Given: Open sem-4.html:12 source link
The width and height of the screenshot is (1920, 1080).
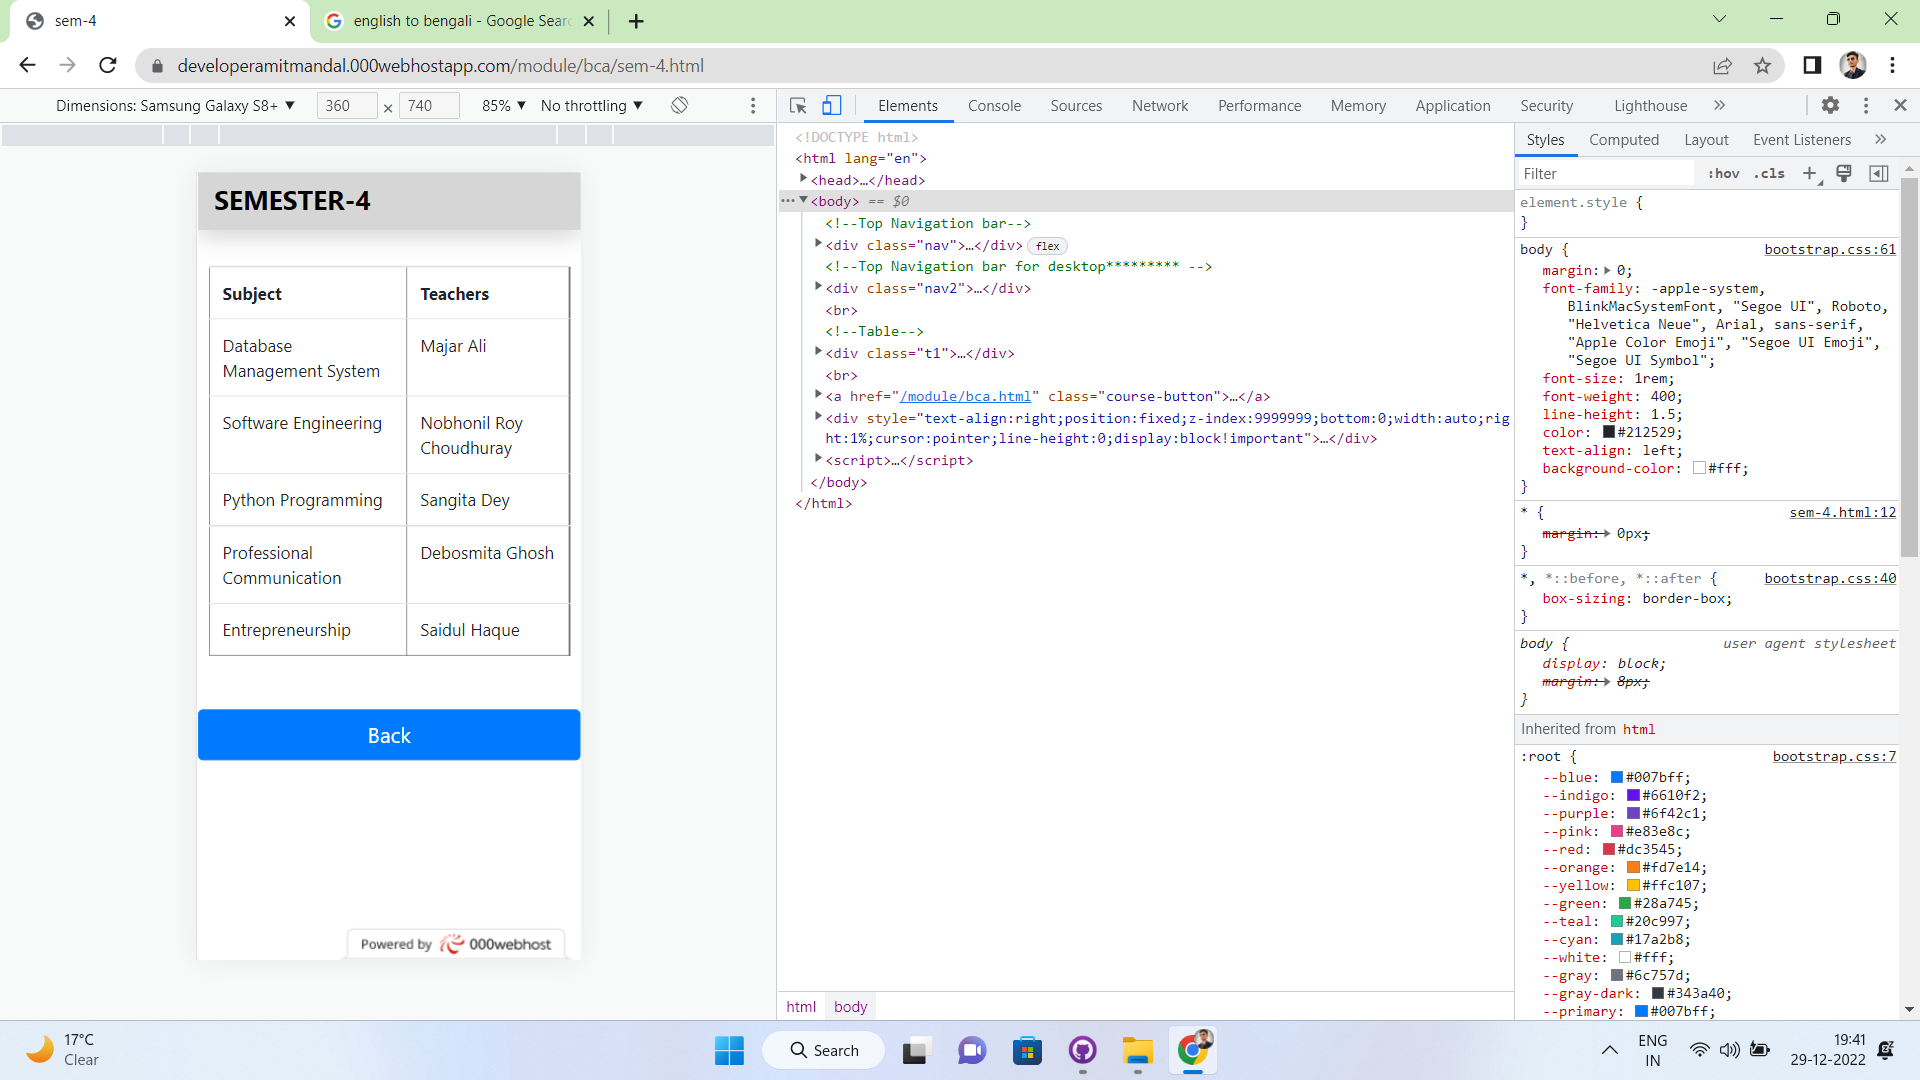Looking at the screenshot, I should [x=1842, y=512].
